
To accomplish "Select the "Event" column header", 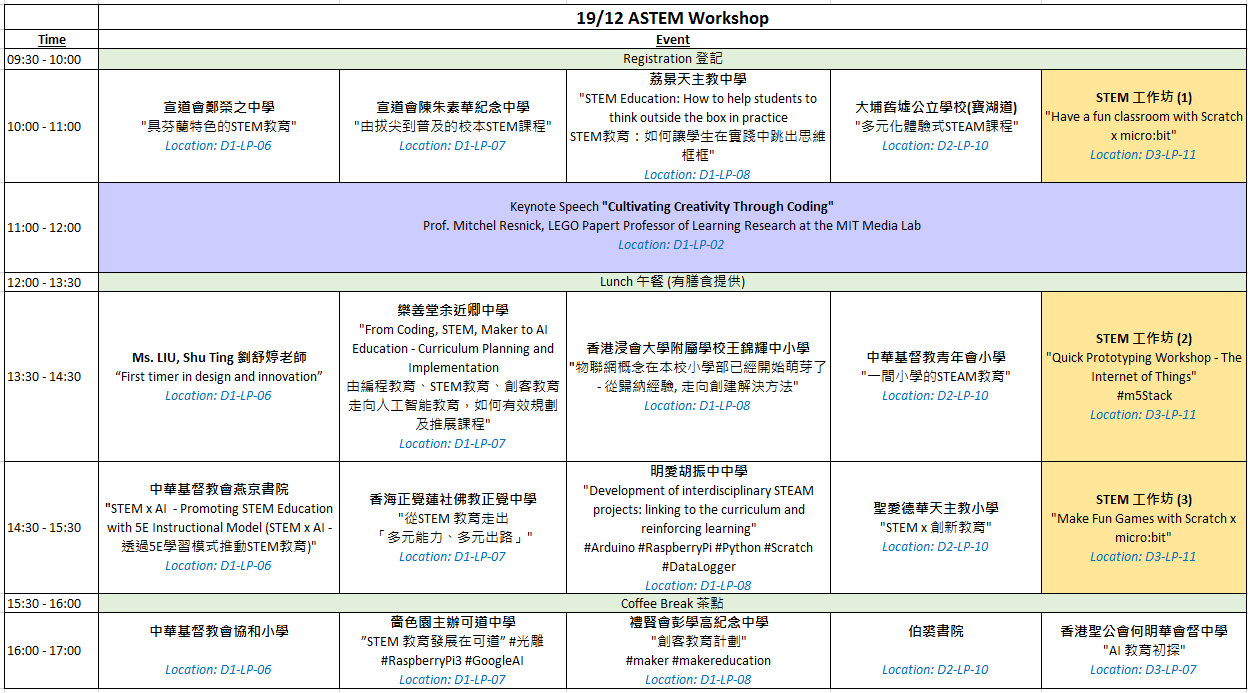I will [672, 40].
